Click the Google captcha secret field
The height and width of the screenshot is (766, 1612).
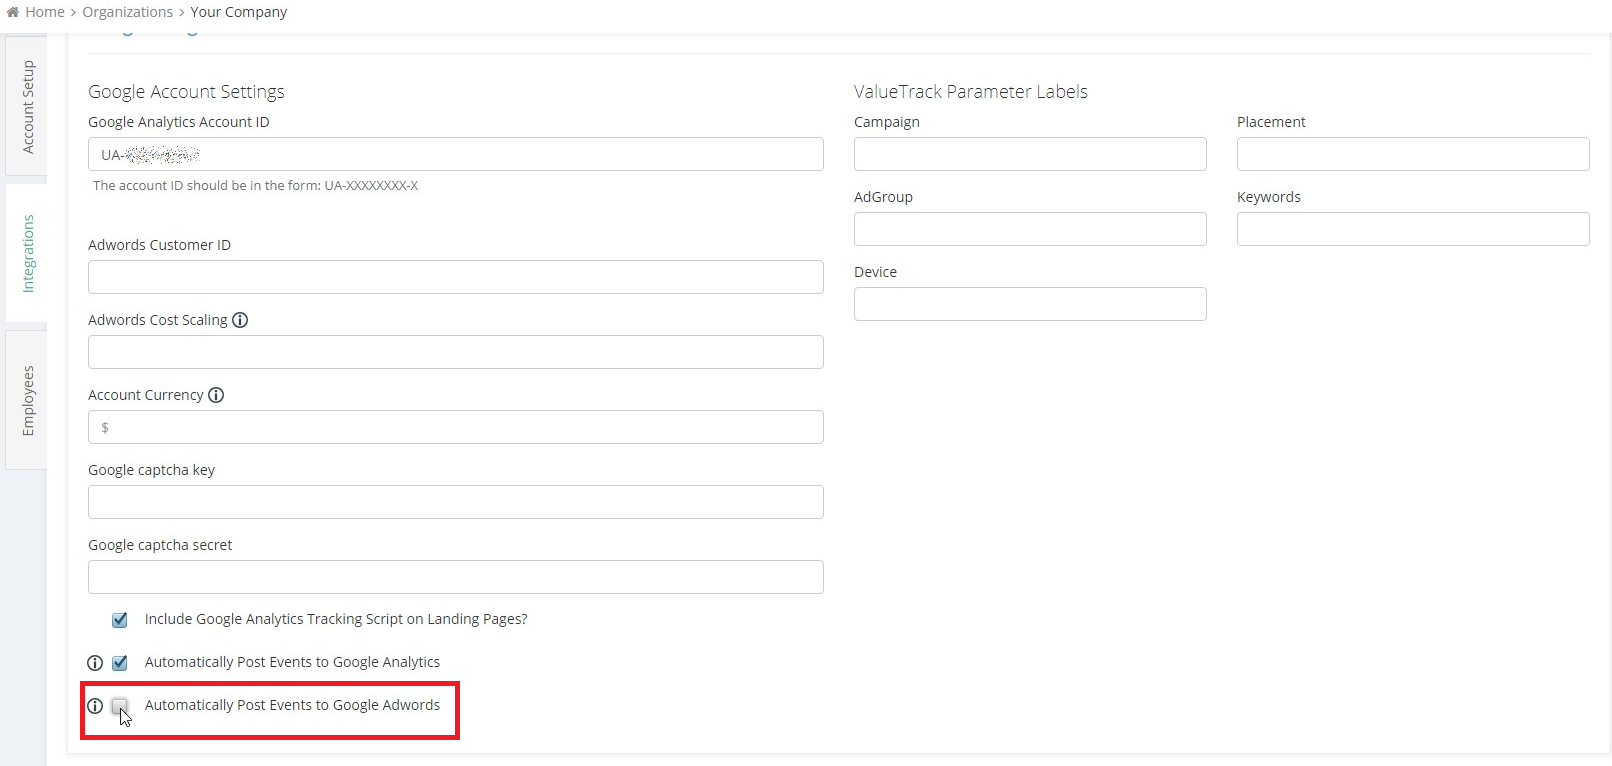pos(456,577)
